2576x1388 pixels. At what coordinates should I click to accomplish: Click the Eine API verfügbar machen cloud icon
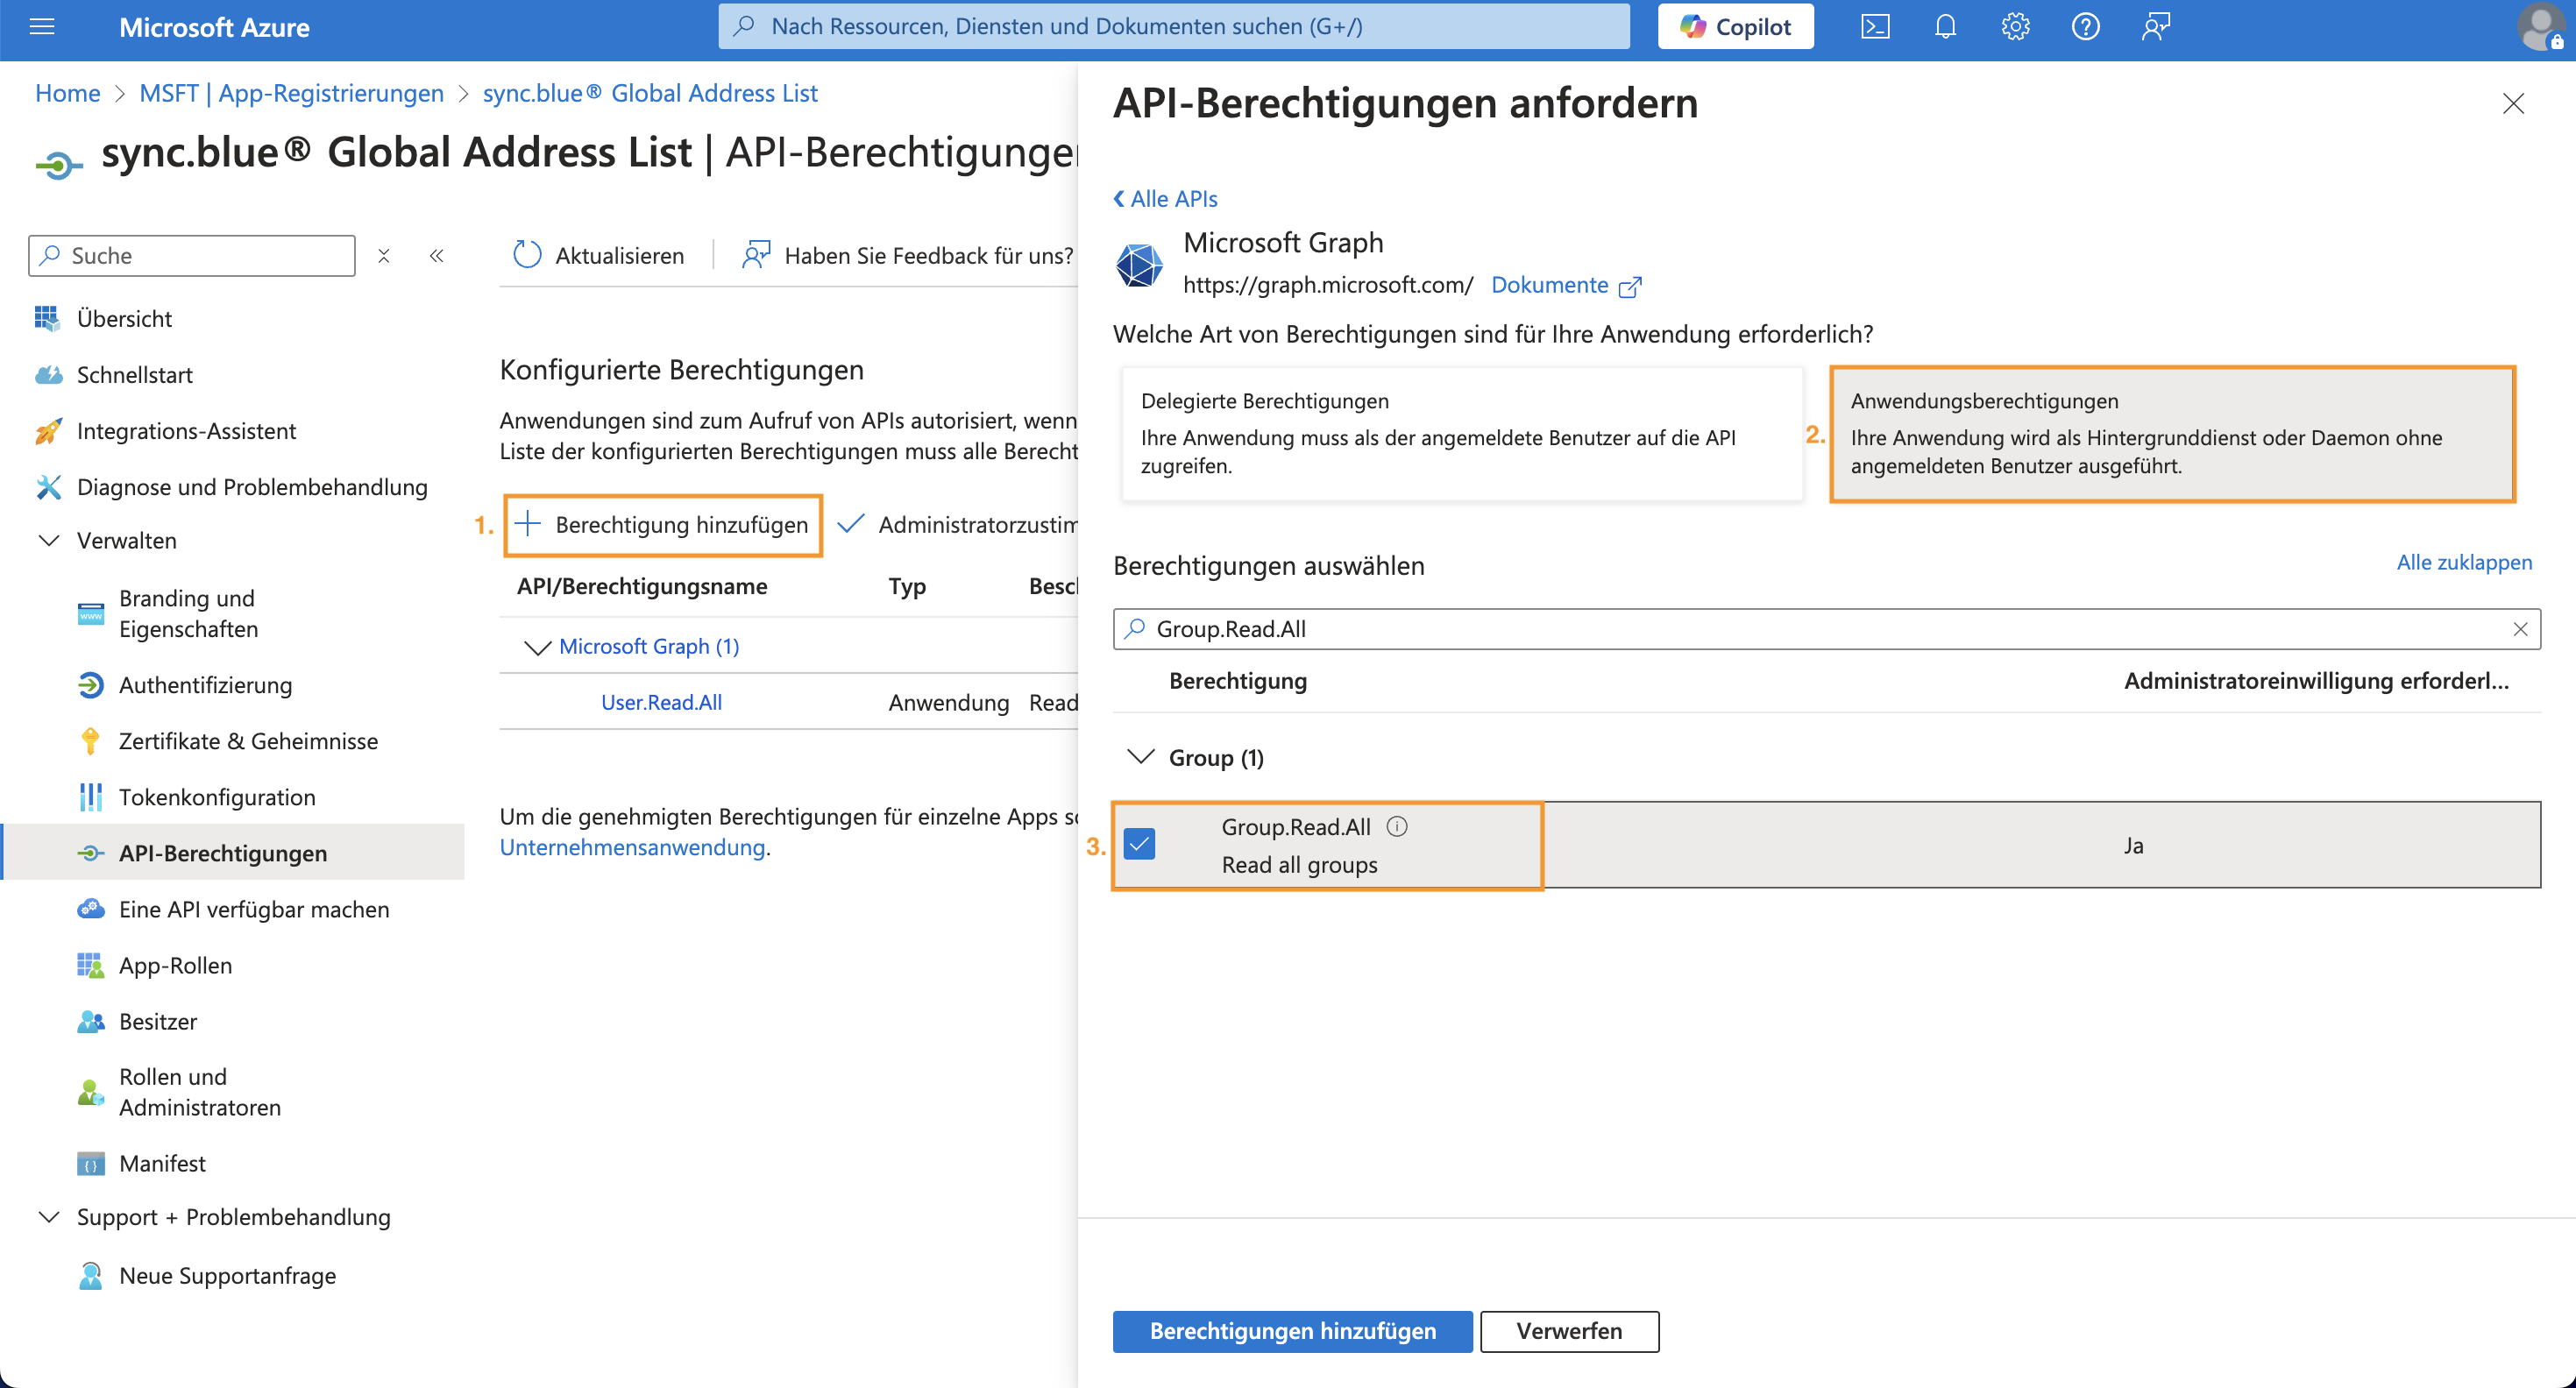pos(90,909)
